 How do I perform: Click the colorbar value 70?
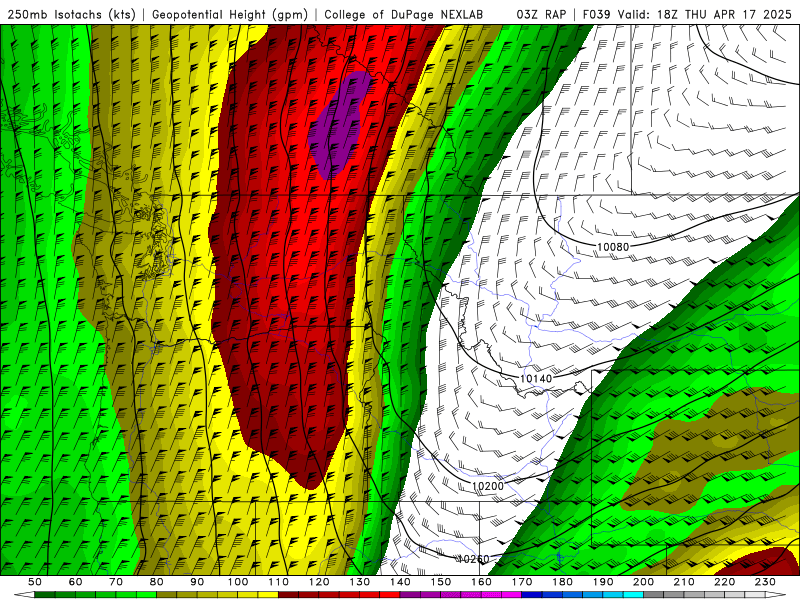(x=116, y=582)
